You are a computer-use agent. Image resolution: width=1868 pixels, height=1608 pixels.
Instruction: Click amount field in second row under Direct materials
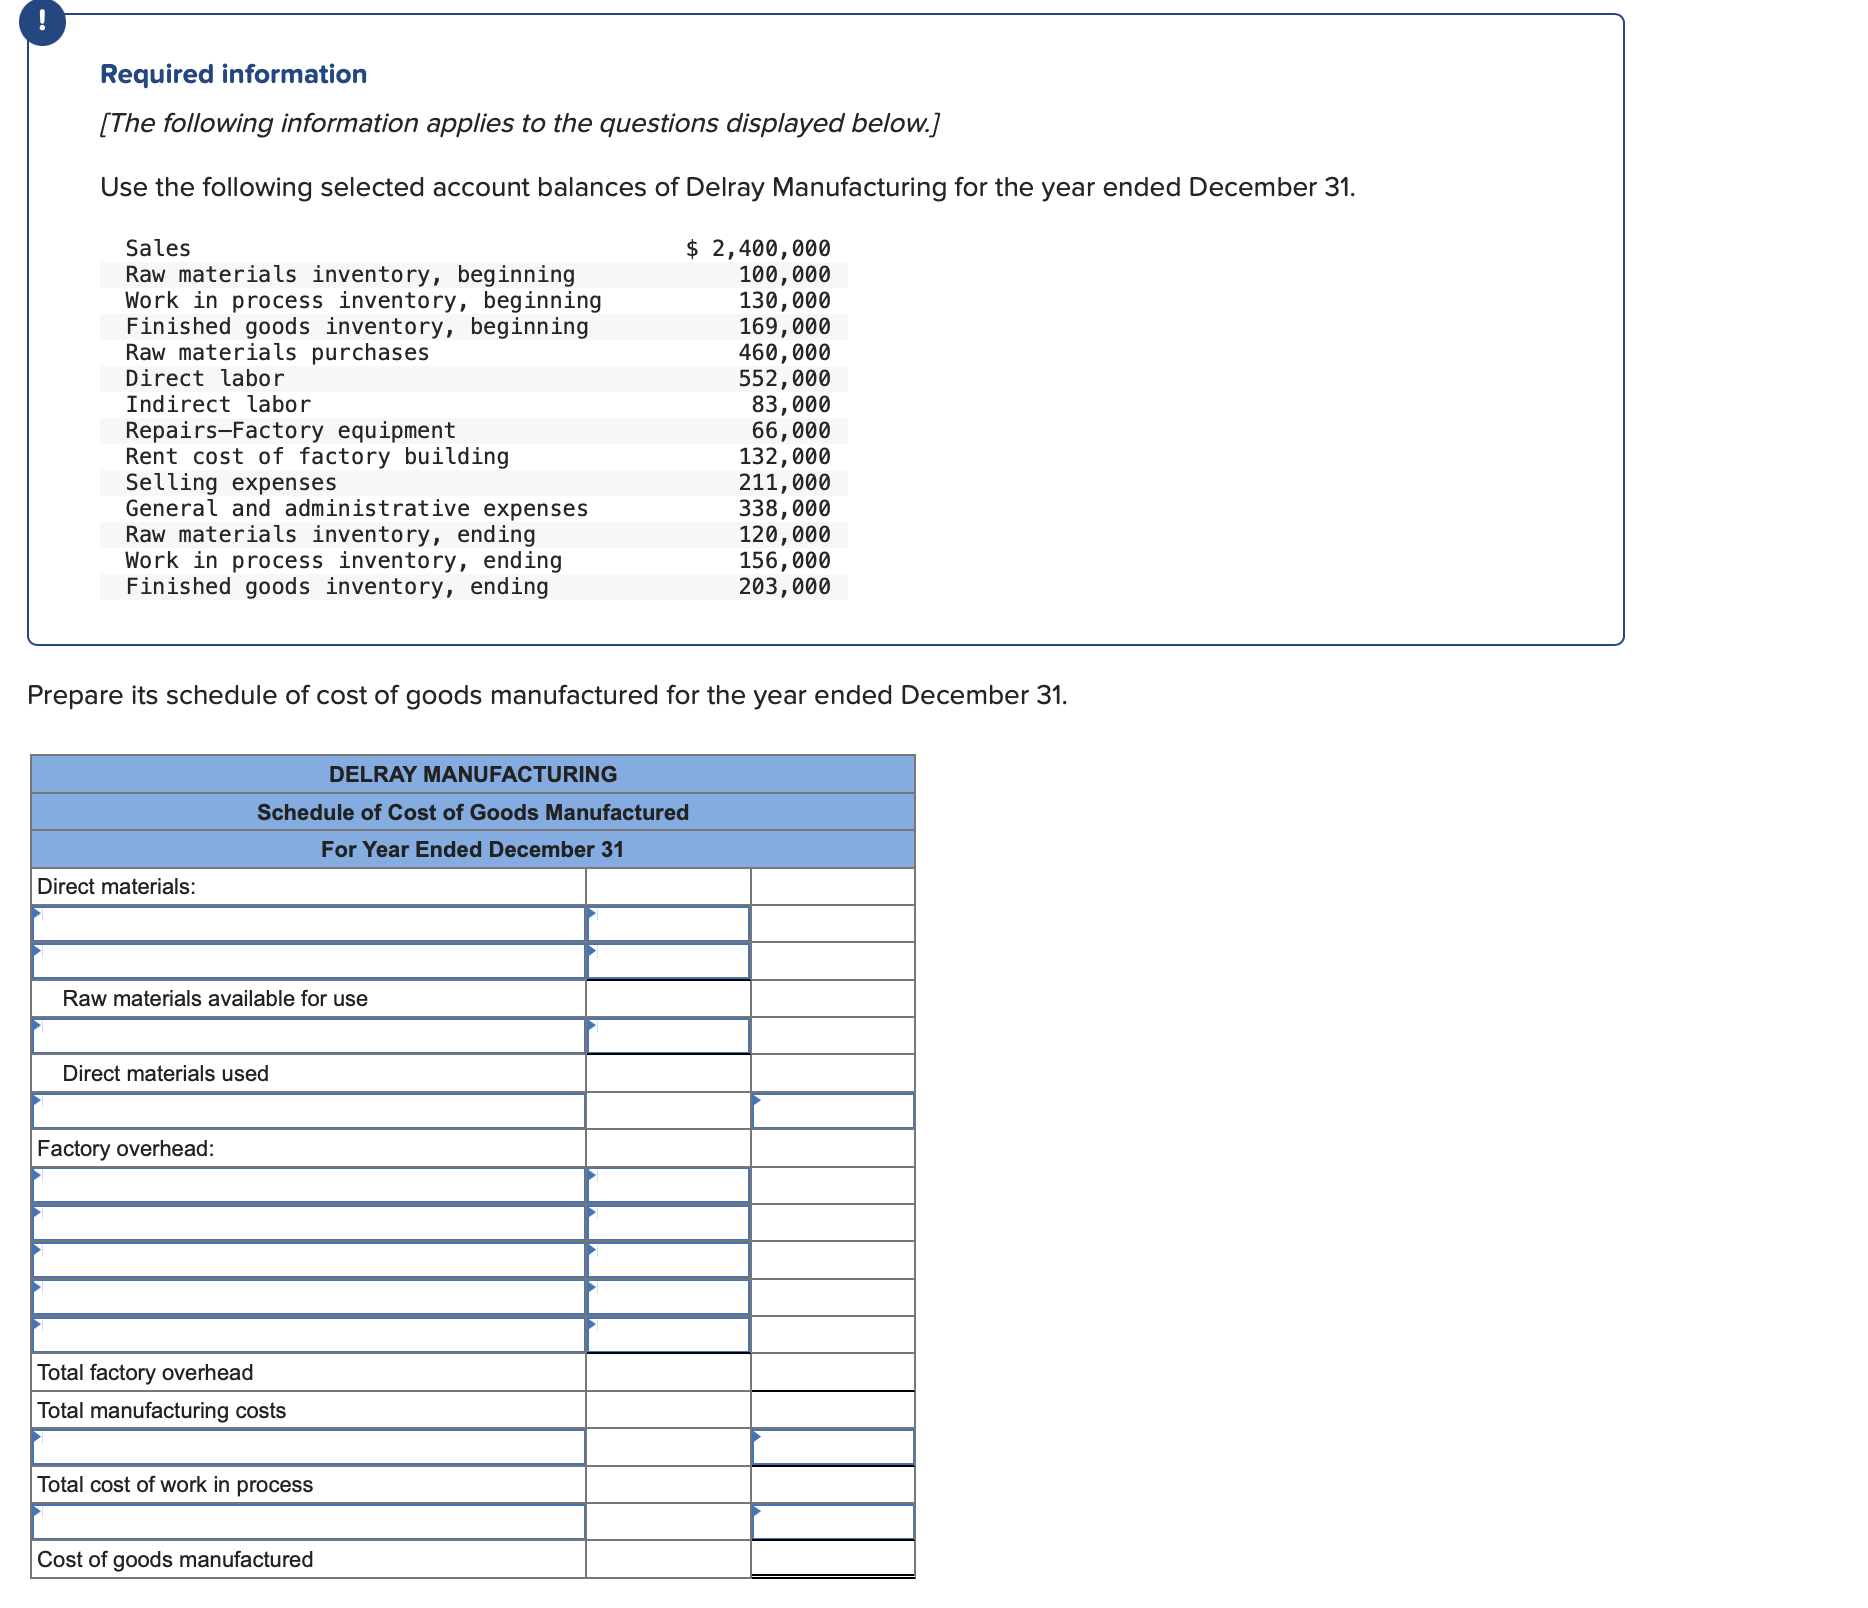(668, 961)
